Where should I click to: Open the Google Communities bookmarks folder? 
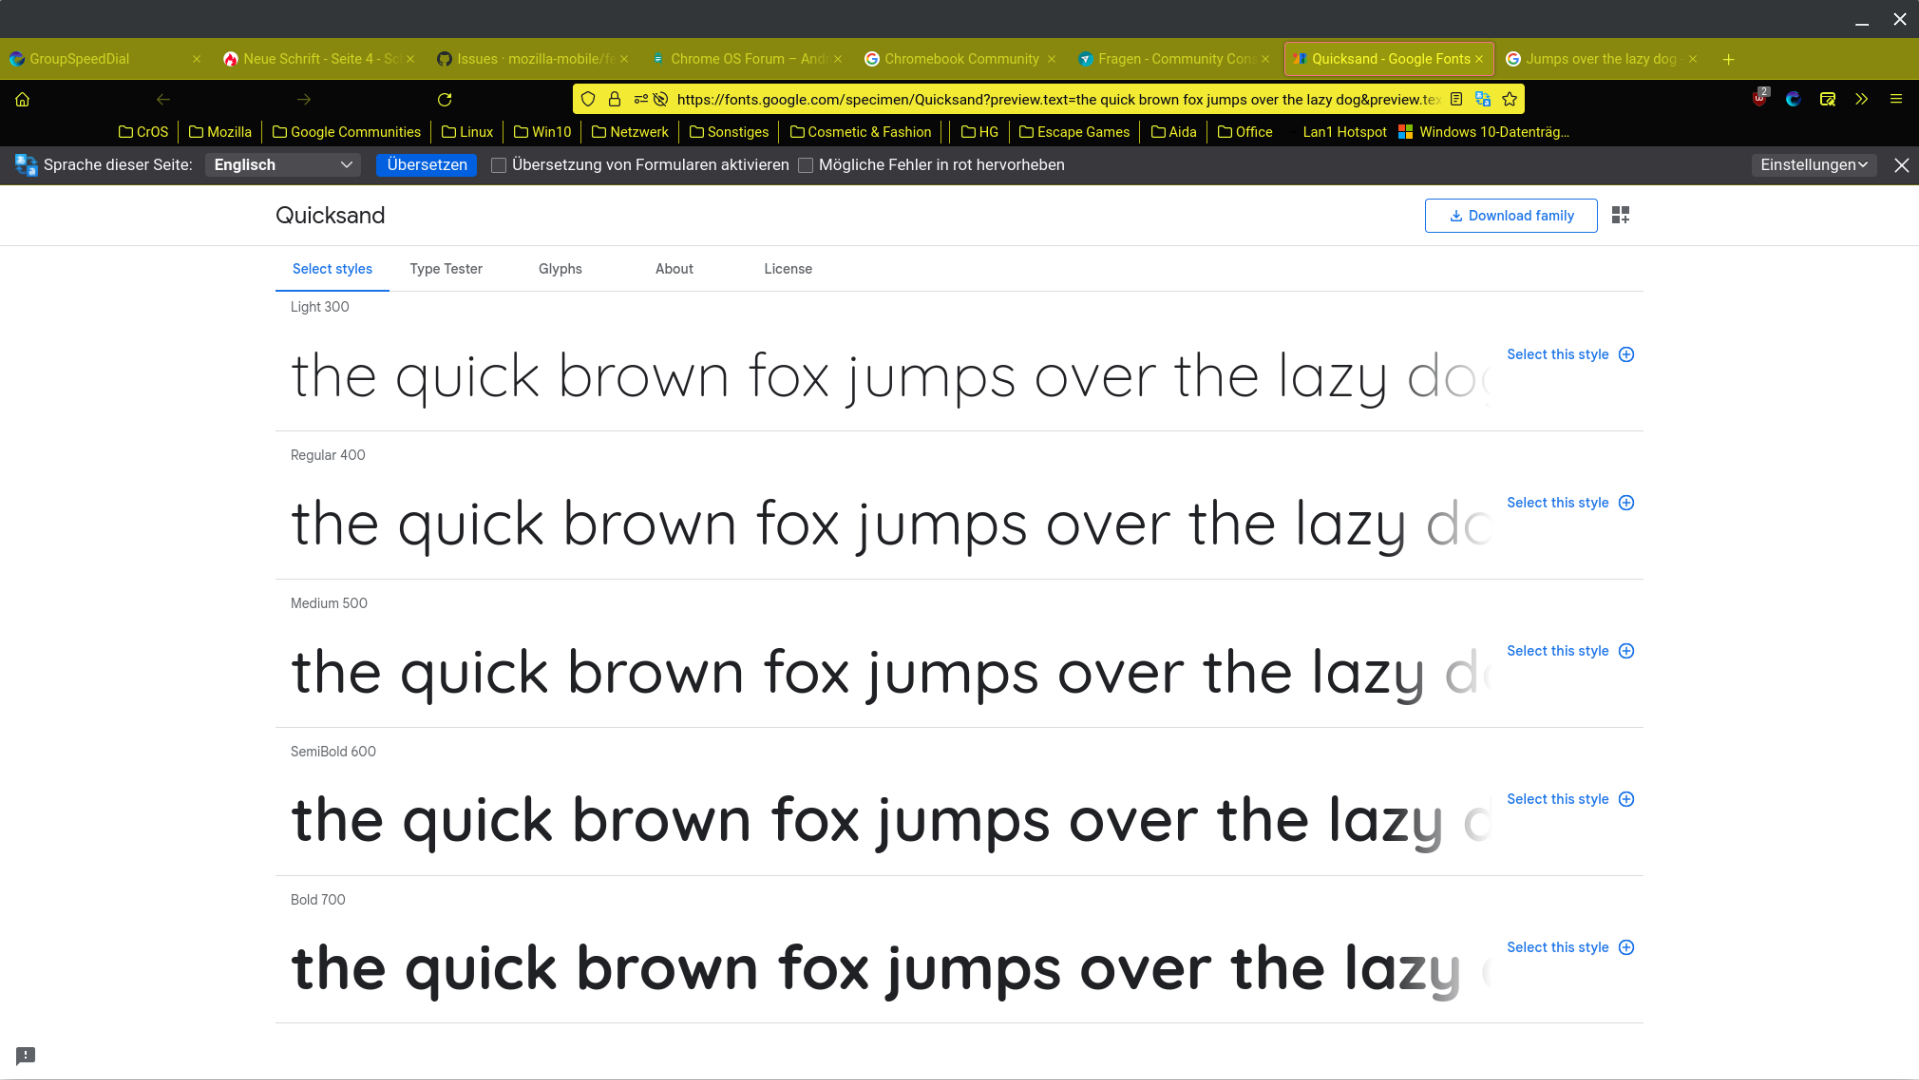[x=346, y=132]
